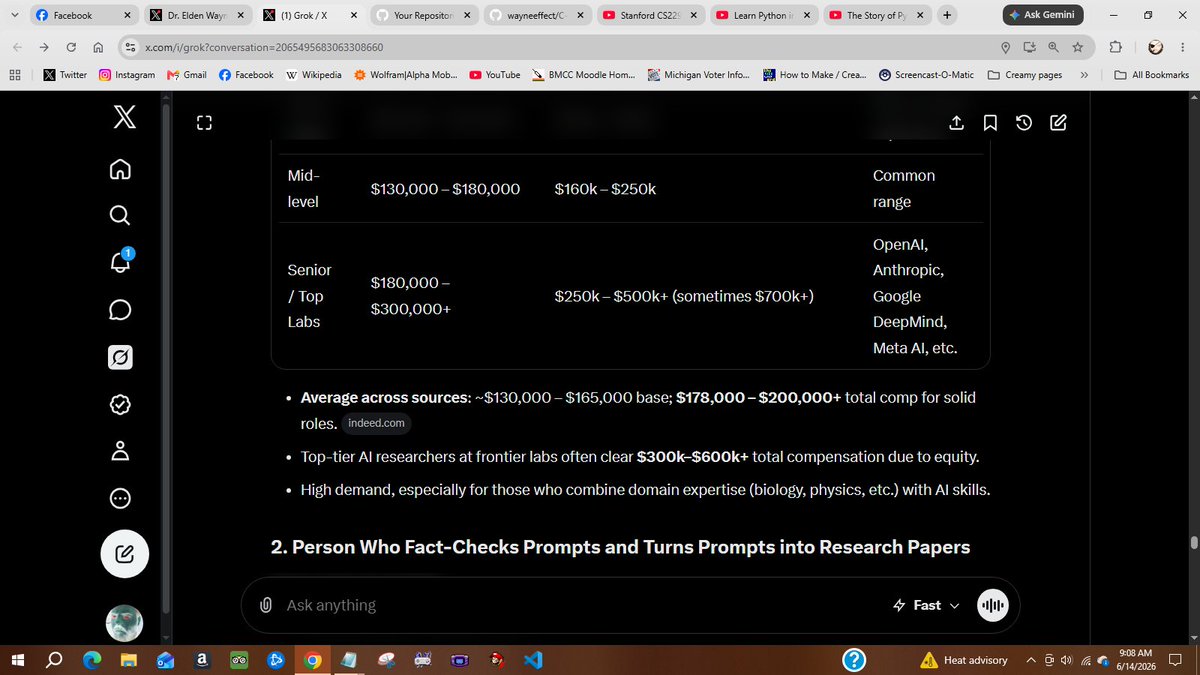Open Explore search in the X sidebar

(x=119, y=215)
